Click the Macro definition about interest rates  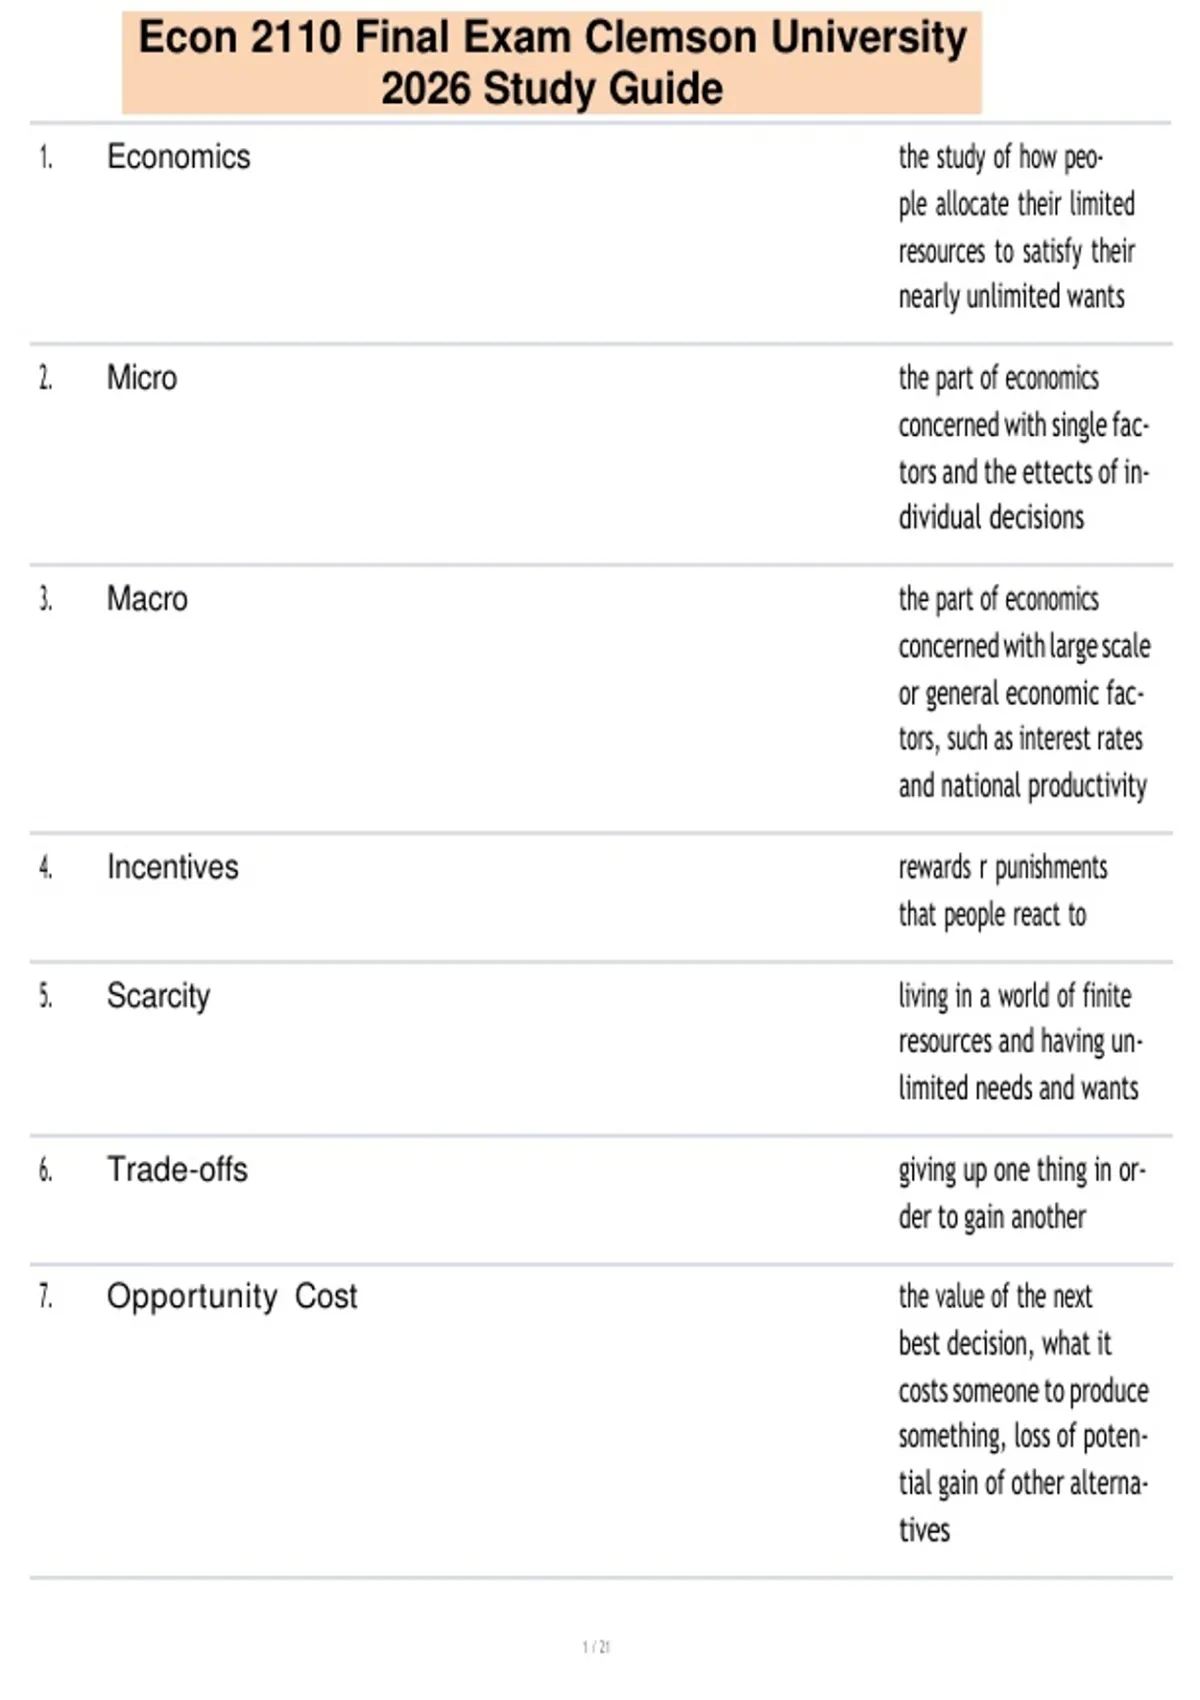coord(1024,692)
